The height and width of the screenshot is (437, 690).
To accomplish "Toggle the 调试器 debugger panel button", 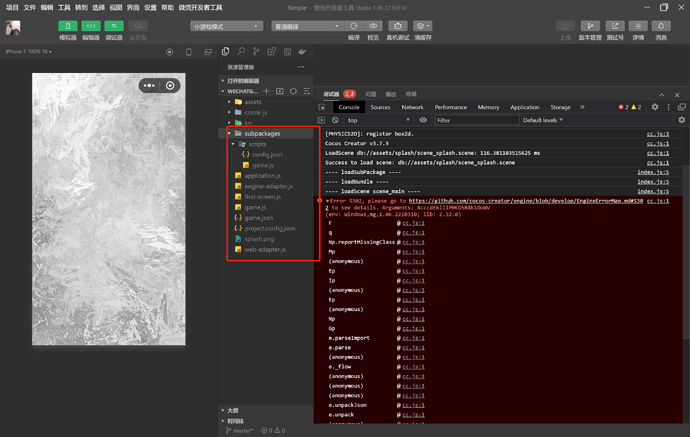I will (114, 26).
